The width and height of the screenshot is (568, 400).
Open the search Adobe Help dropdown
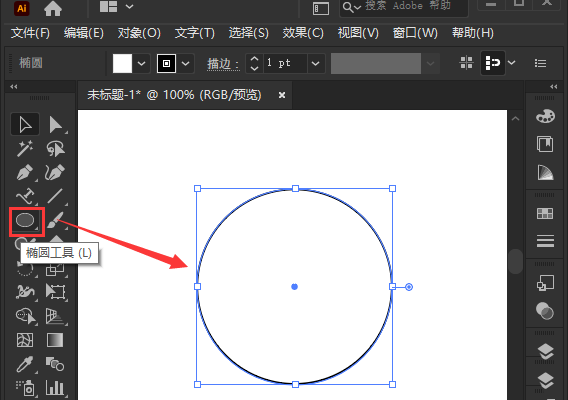pos(352,7)
